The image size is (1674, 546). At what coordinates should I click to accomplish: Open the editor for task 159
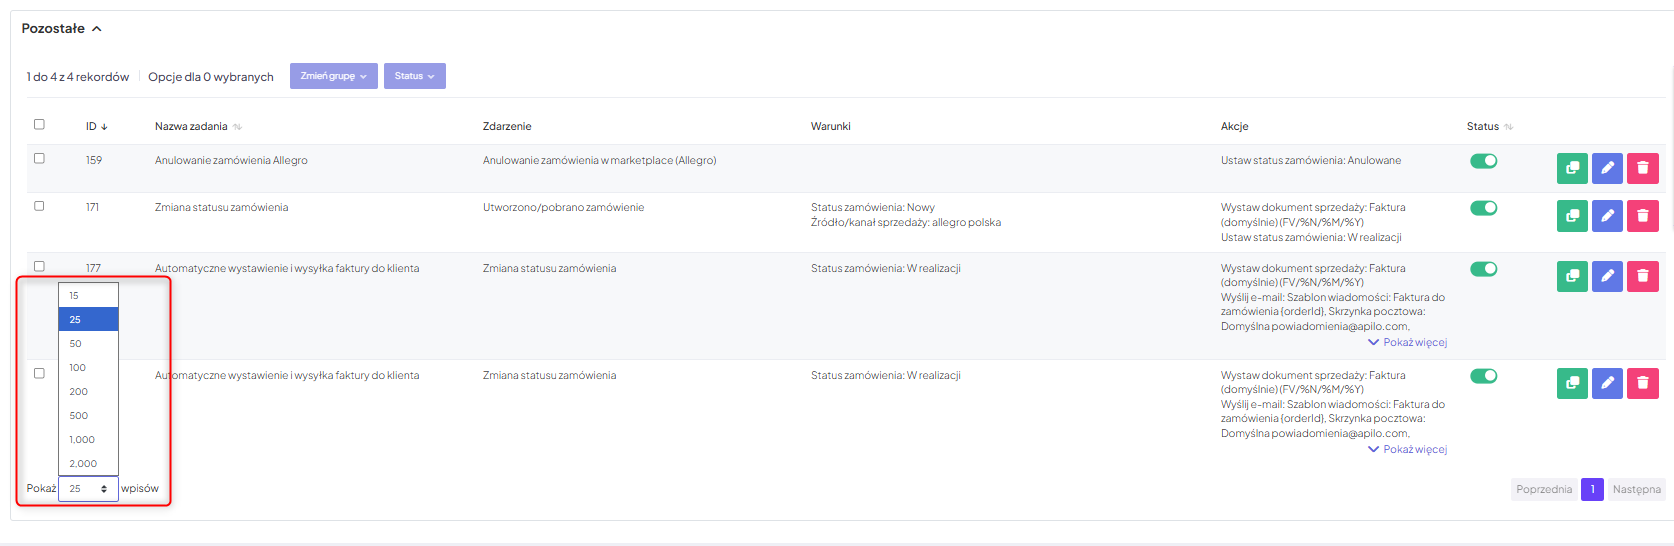1607,168
